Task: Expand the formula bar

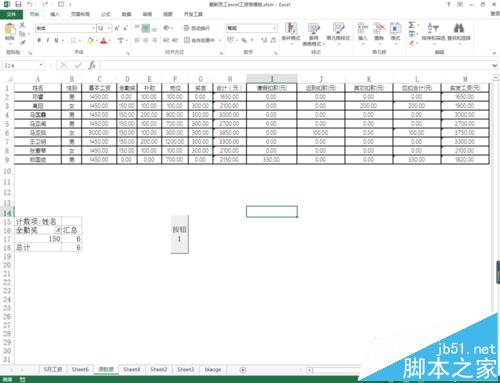Action: tap(495, 65)
